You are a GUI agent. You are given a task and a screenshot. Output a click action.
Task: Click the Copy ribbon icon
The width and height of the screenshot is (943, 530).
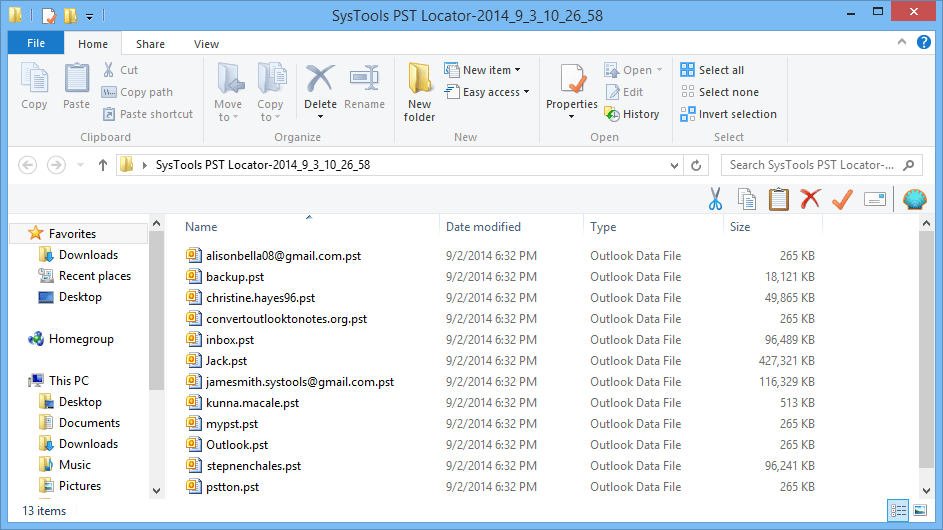(x=34, y=87)
